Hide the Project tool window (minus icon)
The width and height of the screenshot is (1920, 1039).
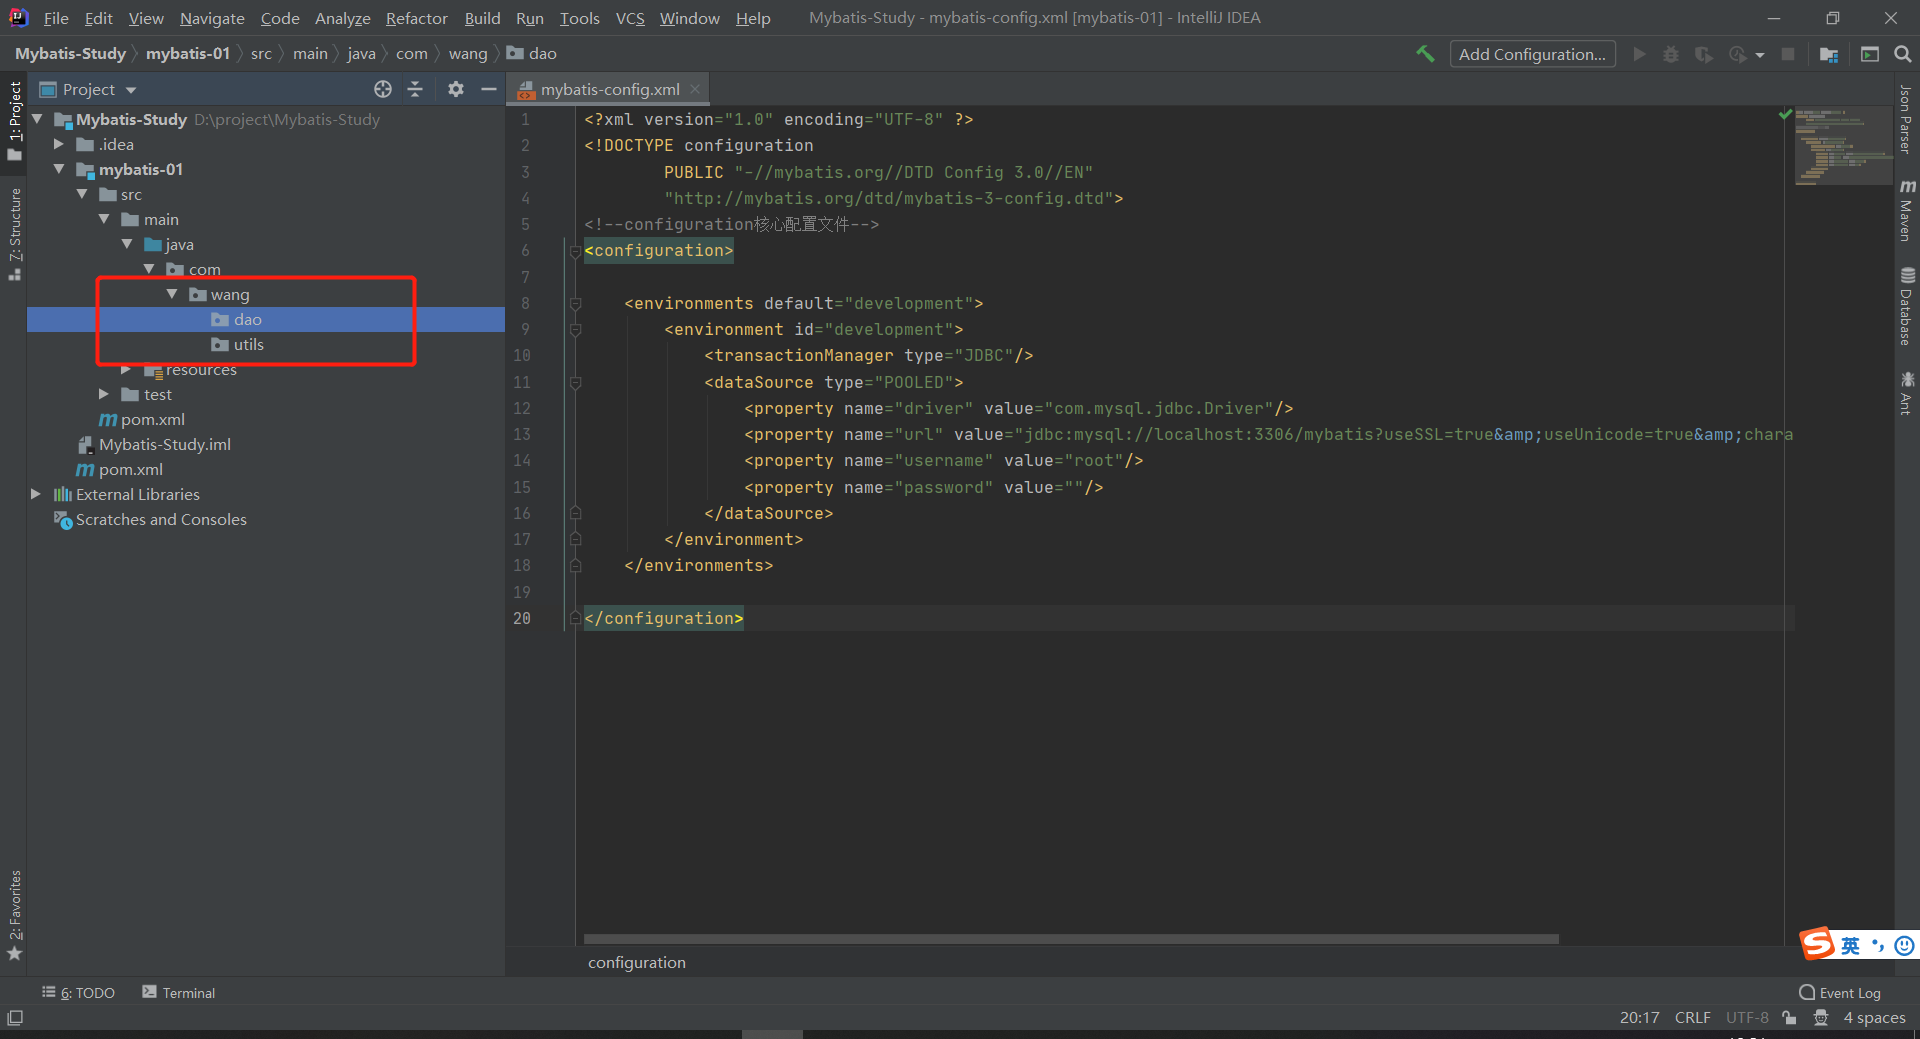488,89
